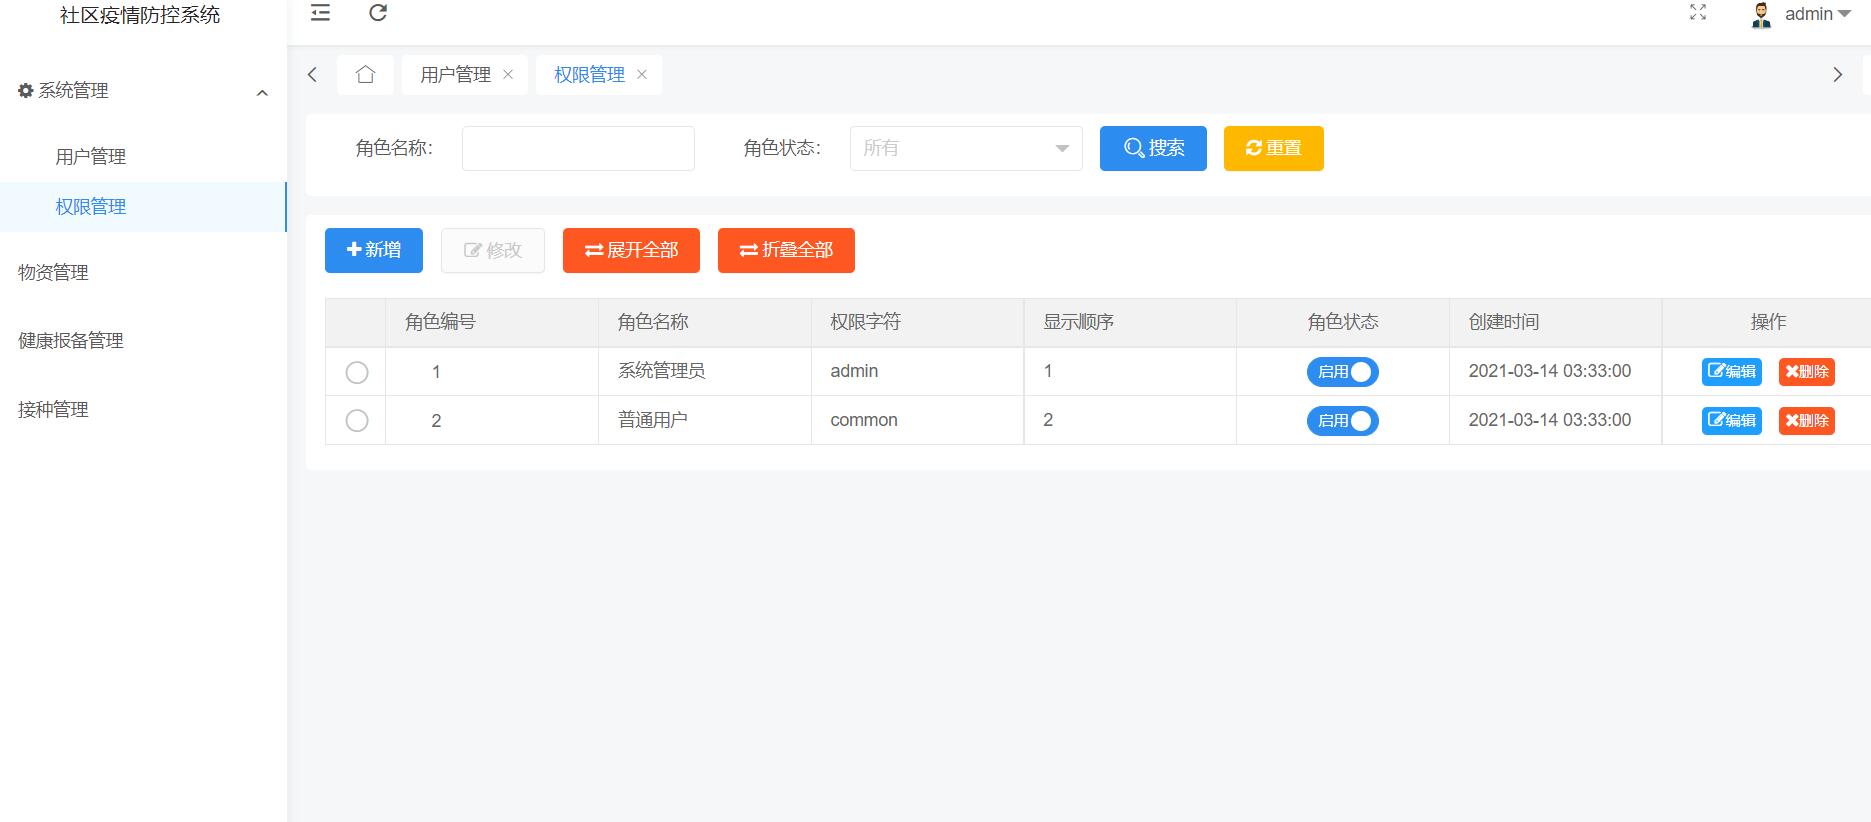Click the 新增 button

coord(374,250)
